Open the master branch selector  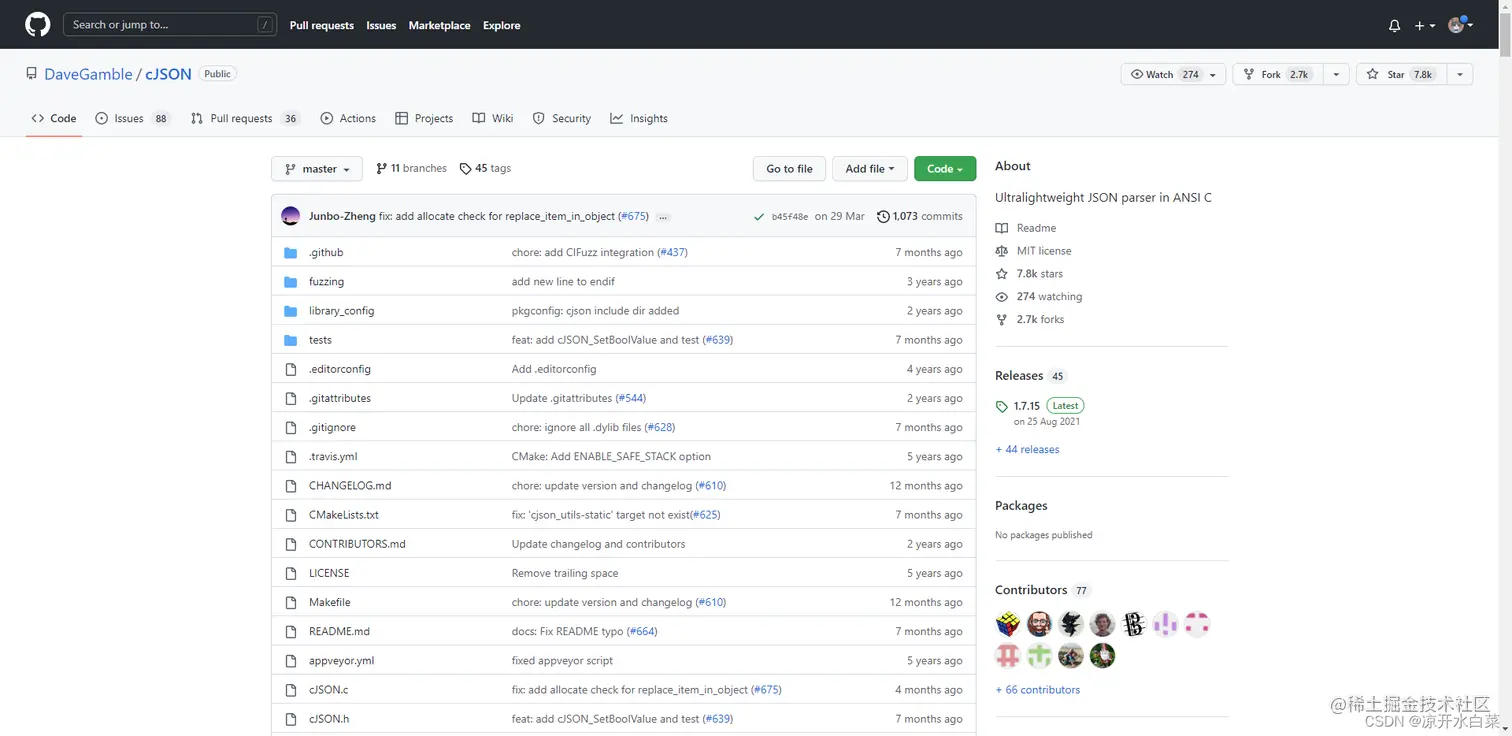pos(317,169)
